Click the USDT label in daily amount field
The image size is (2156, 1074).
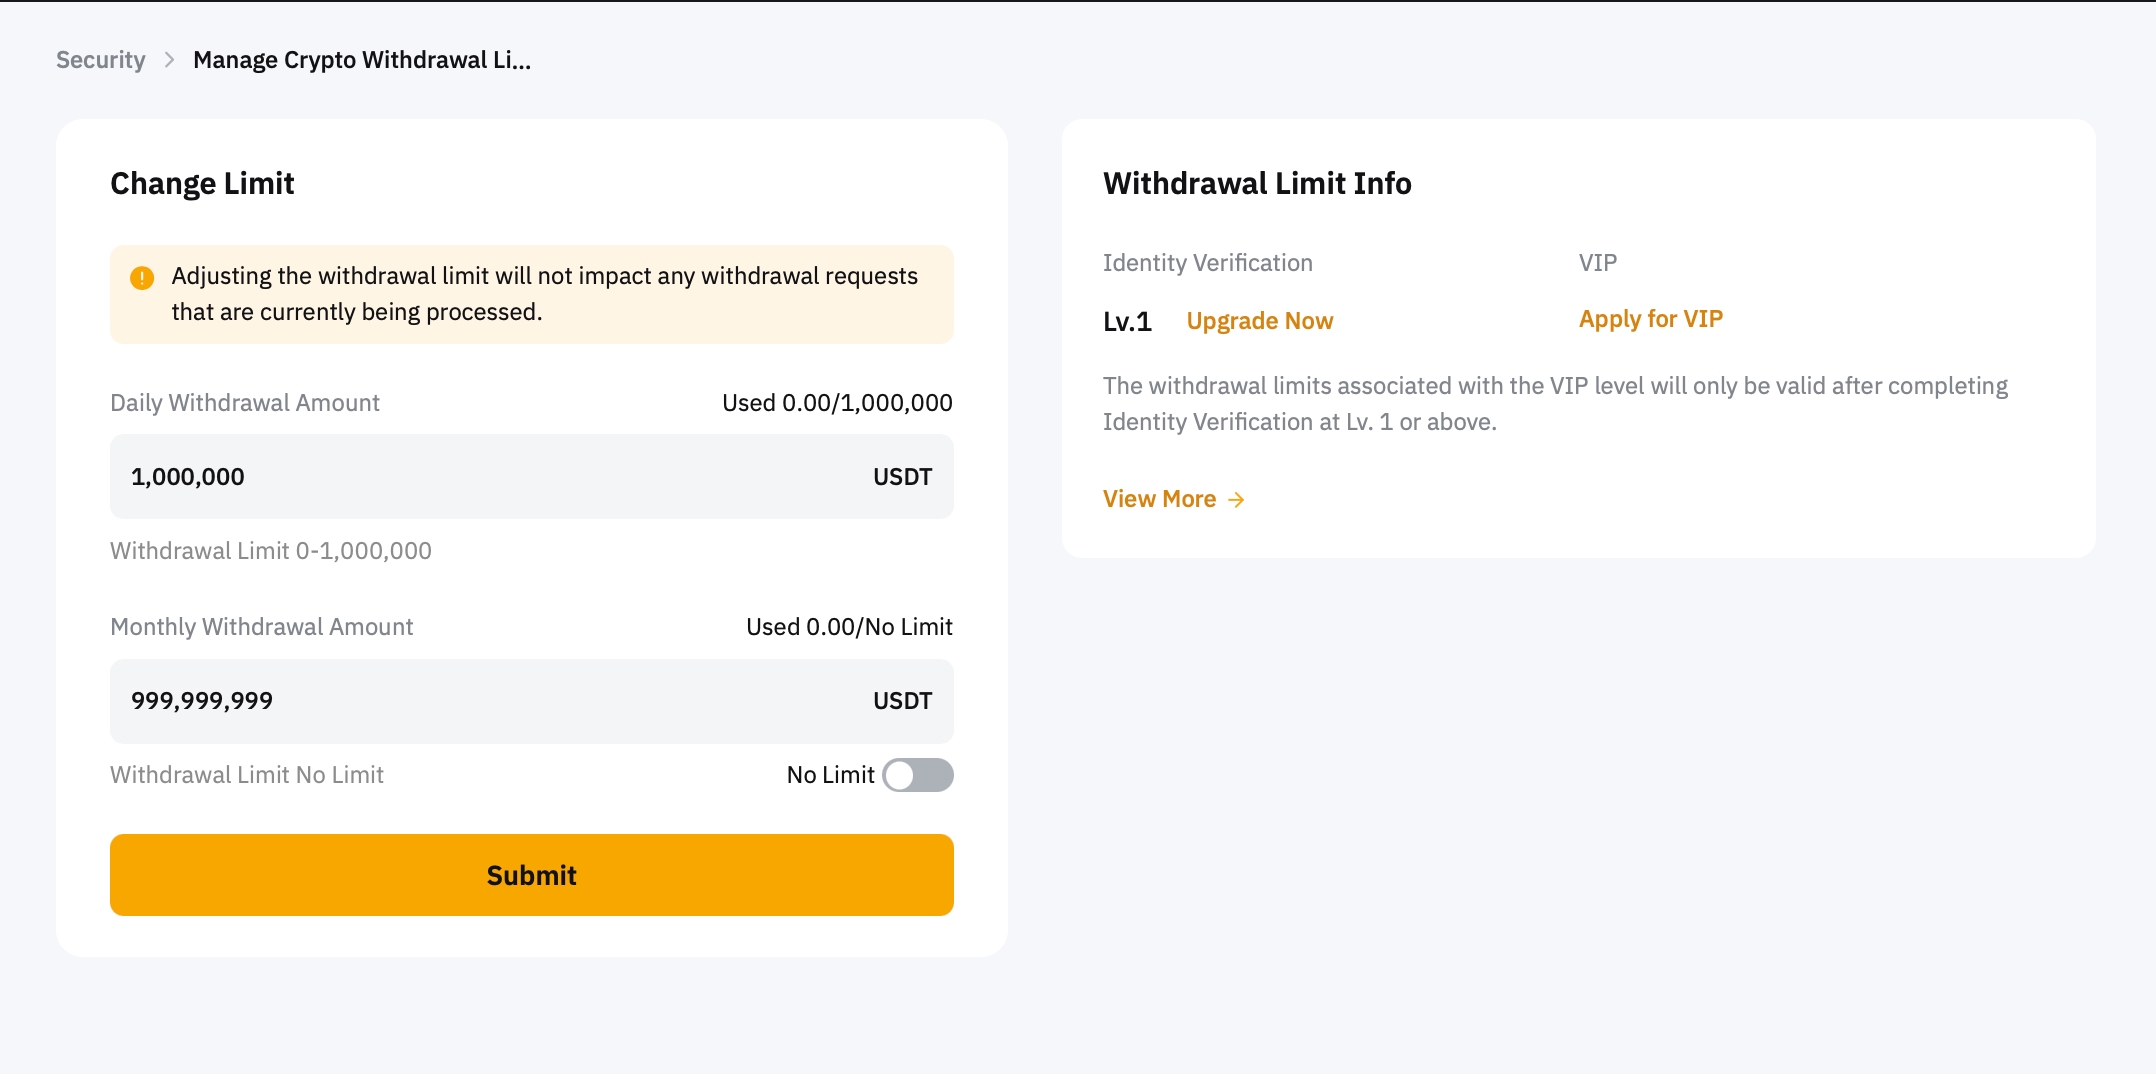(x=902, y=477)
